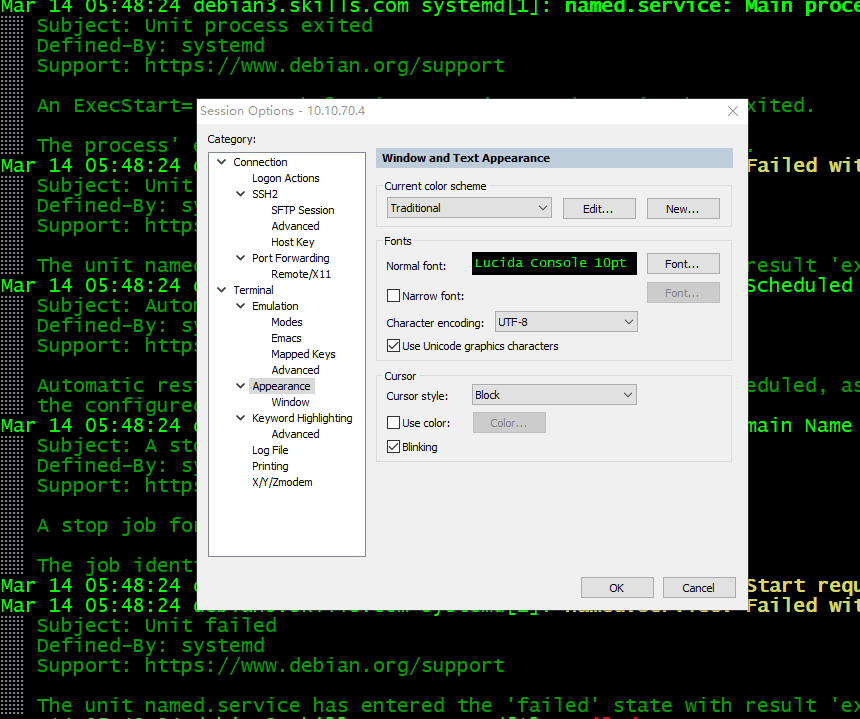Click the Lucida Console 10pt font preview
The image size is (860, 719).
click(554, 263)
